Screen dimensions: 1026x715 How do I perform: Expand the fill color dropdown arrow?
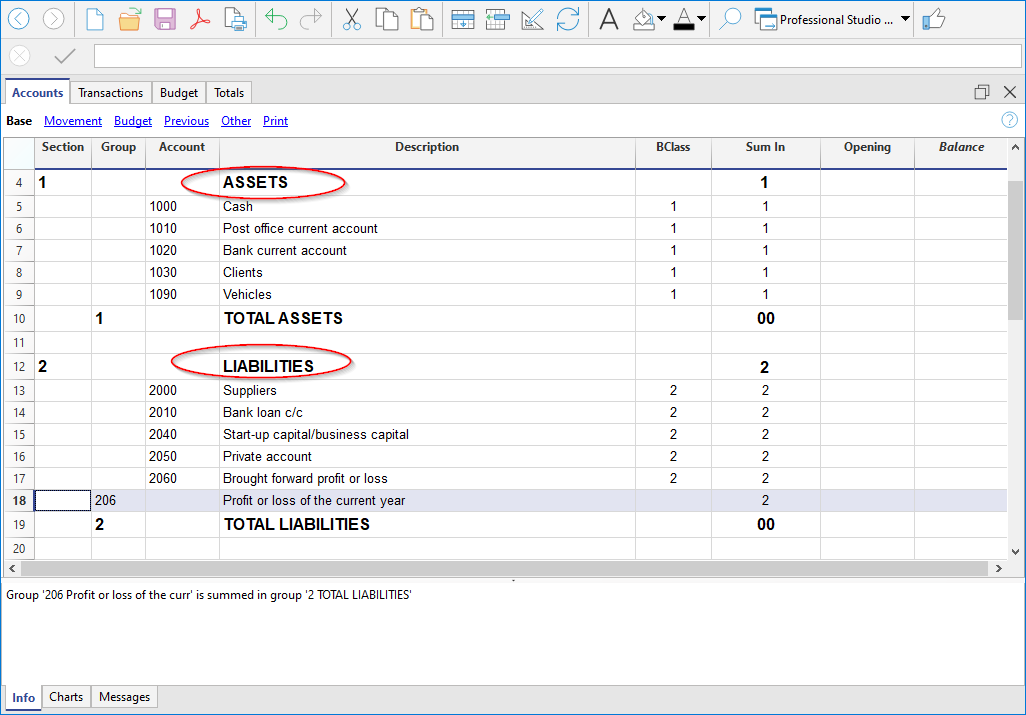click(662, 19)
